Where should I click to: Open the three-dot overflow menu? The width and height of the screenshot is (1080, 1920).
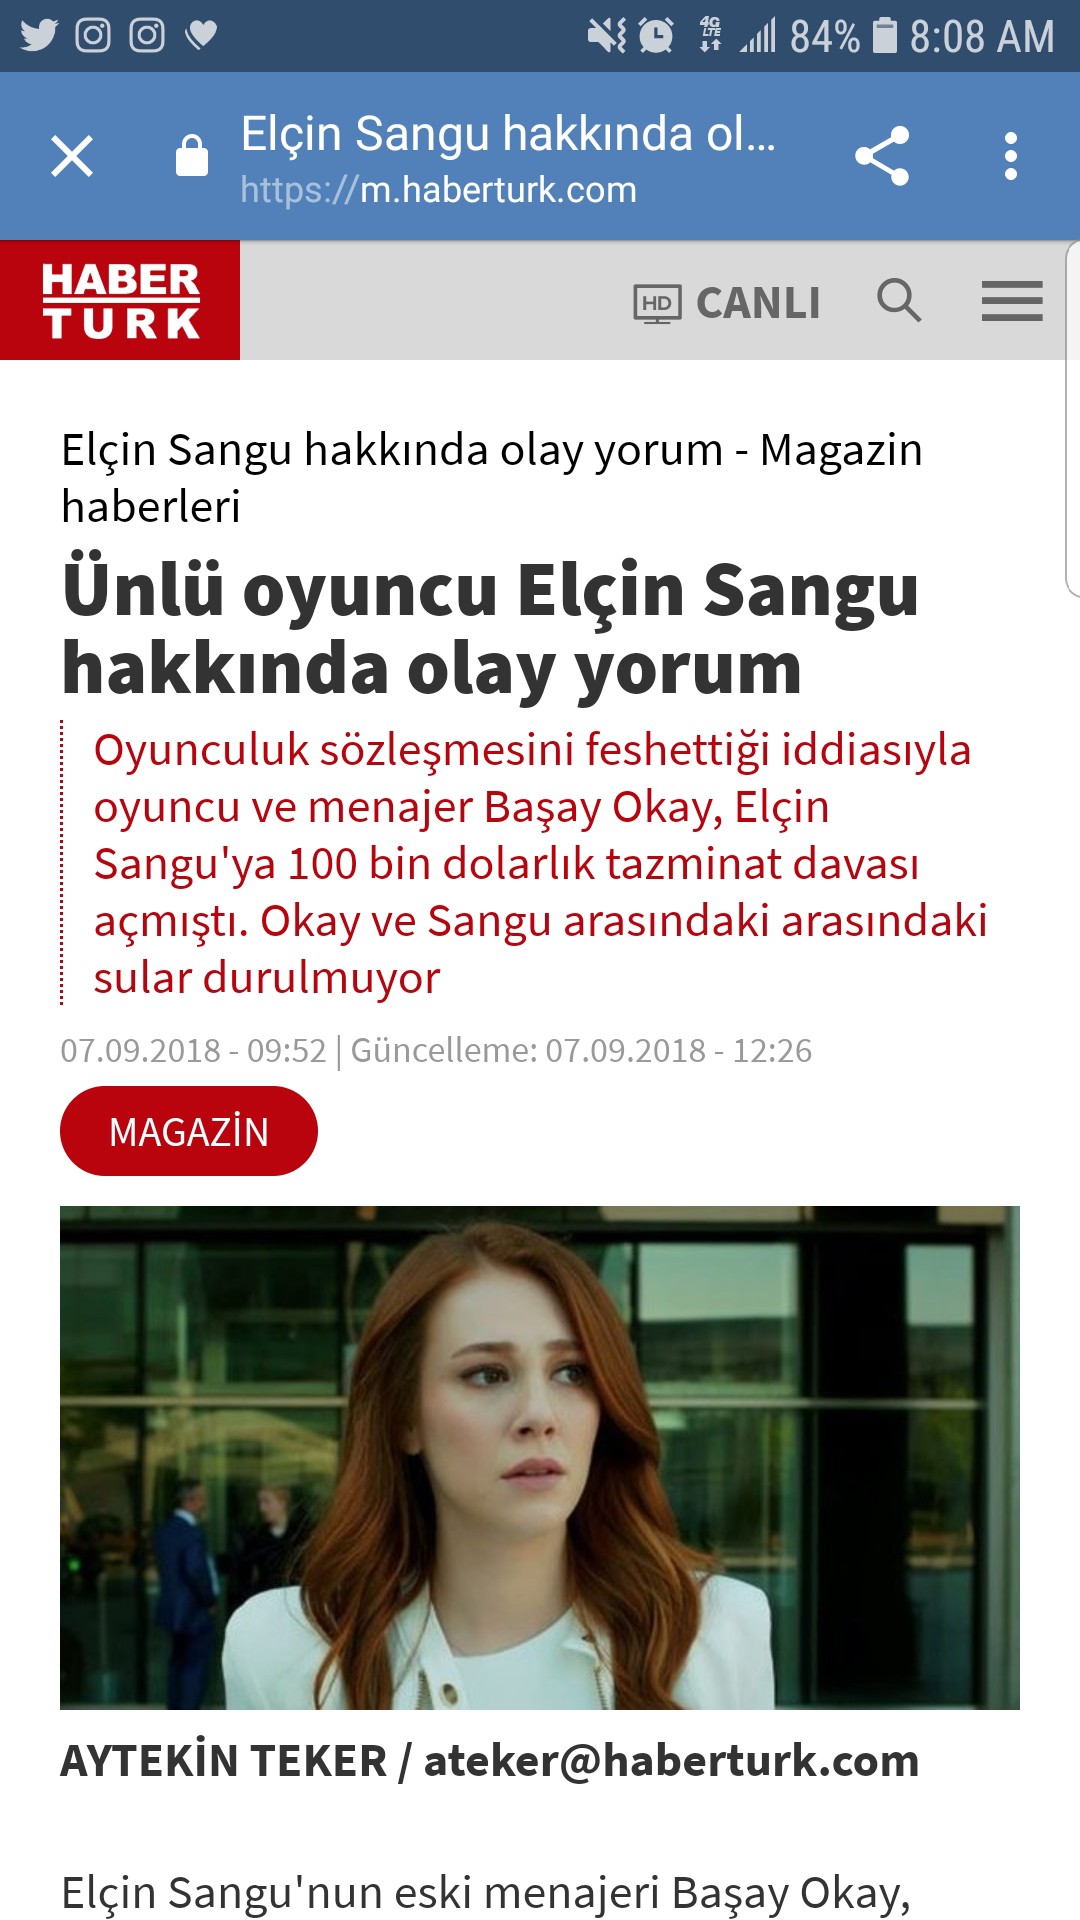[1011, 156]
